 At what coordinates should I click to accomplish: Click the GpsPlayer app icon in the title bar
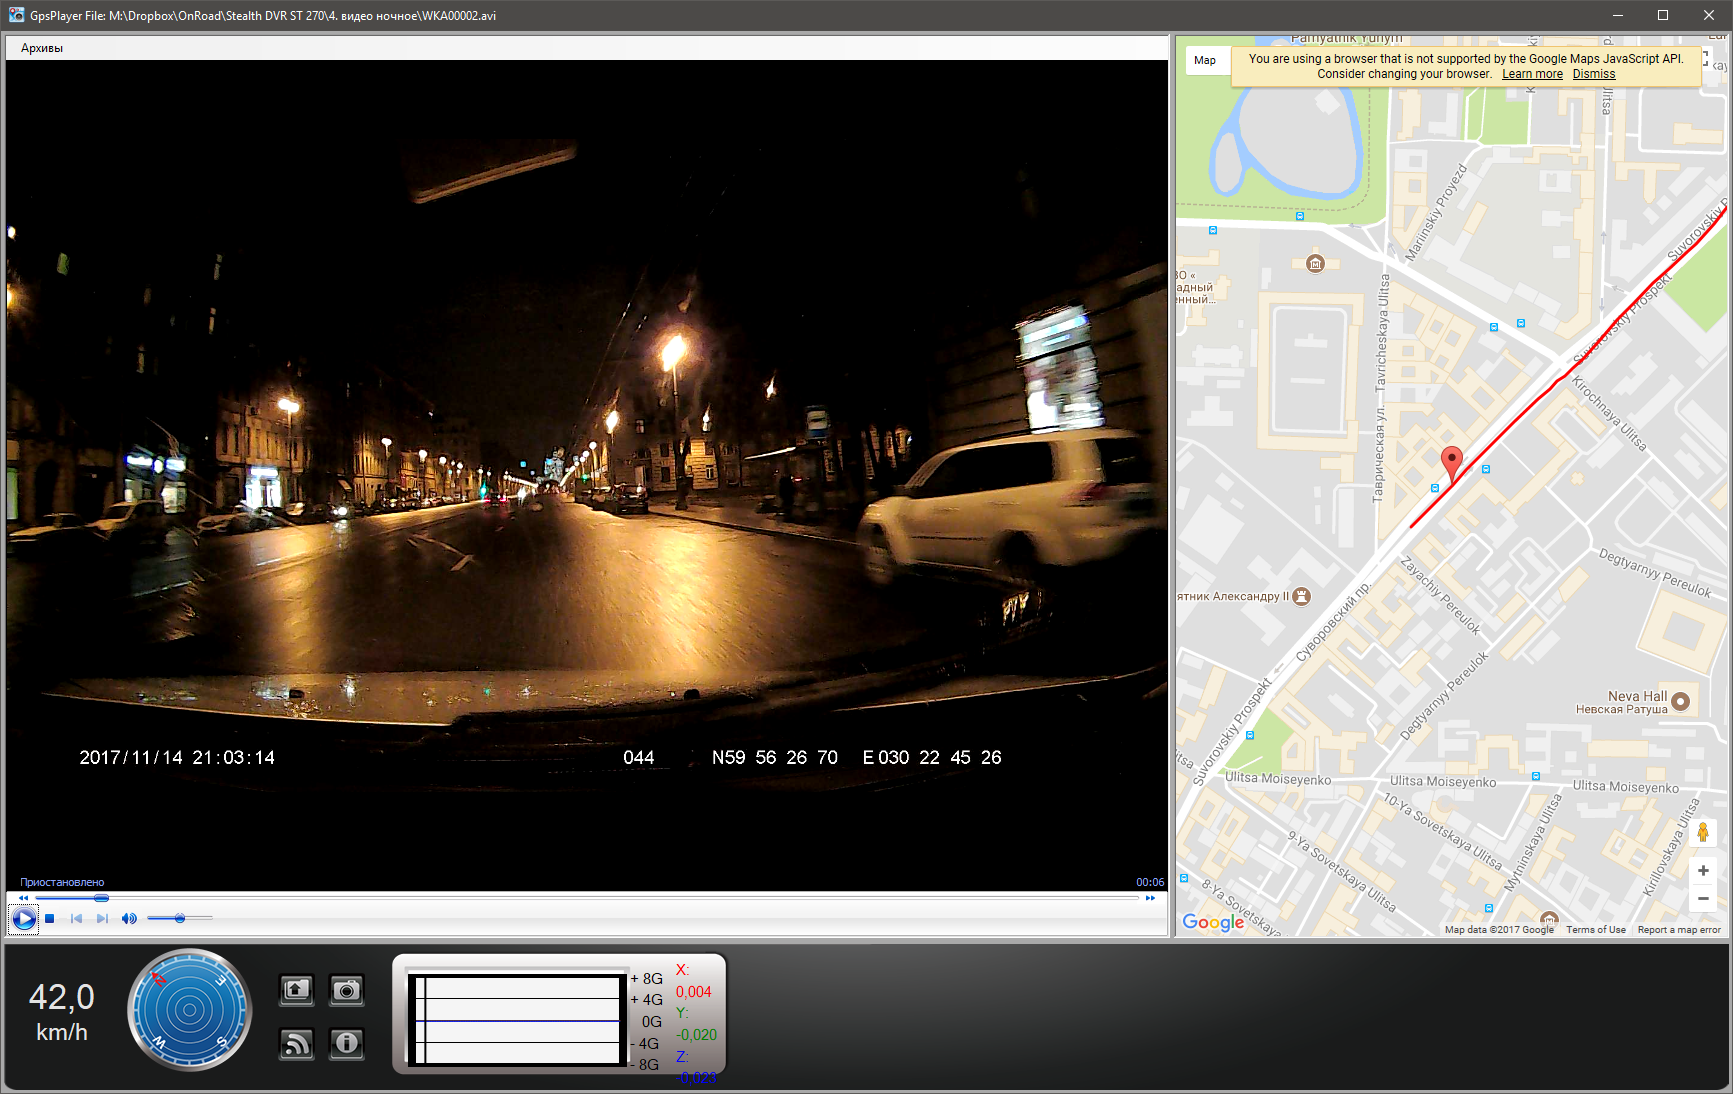[x=16, y=15]
